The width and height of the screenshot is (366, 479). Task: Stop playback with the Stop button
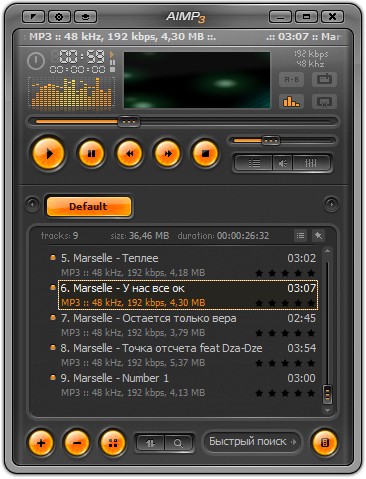pyautogui.click(x=205, y=153)
